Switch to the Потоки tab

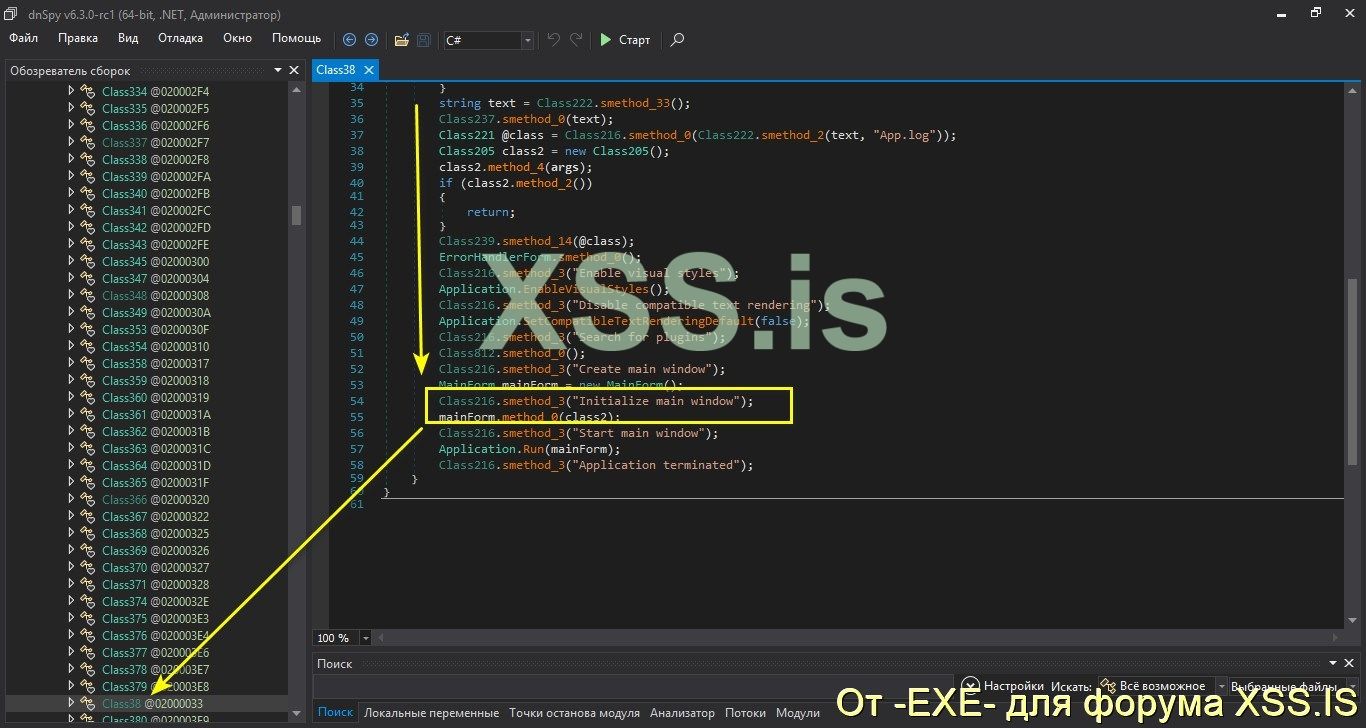coord(745,713)
